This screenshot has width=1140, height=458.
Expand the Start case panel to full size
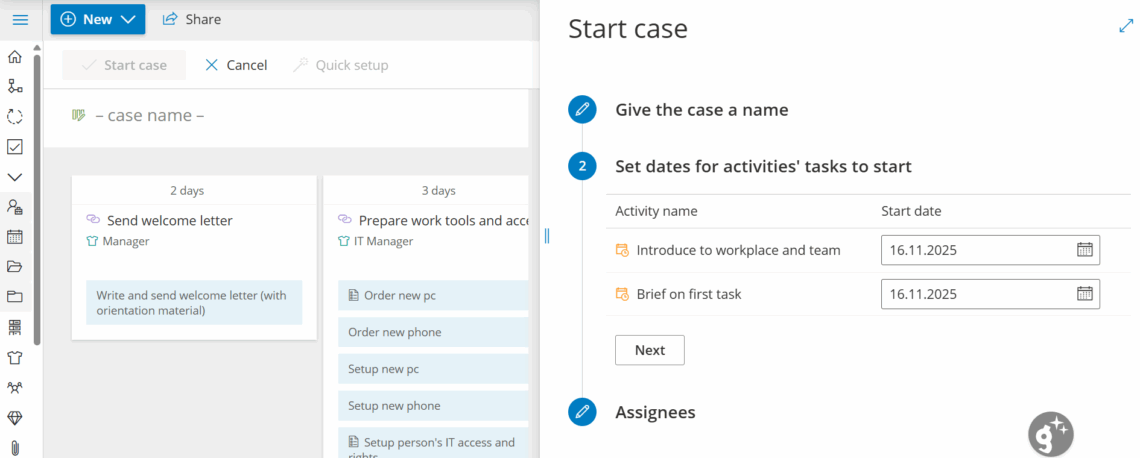tap(1125, 27)
